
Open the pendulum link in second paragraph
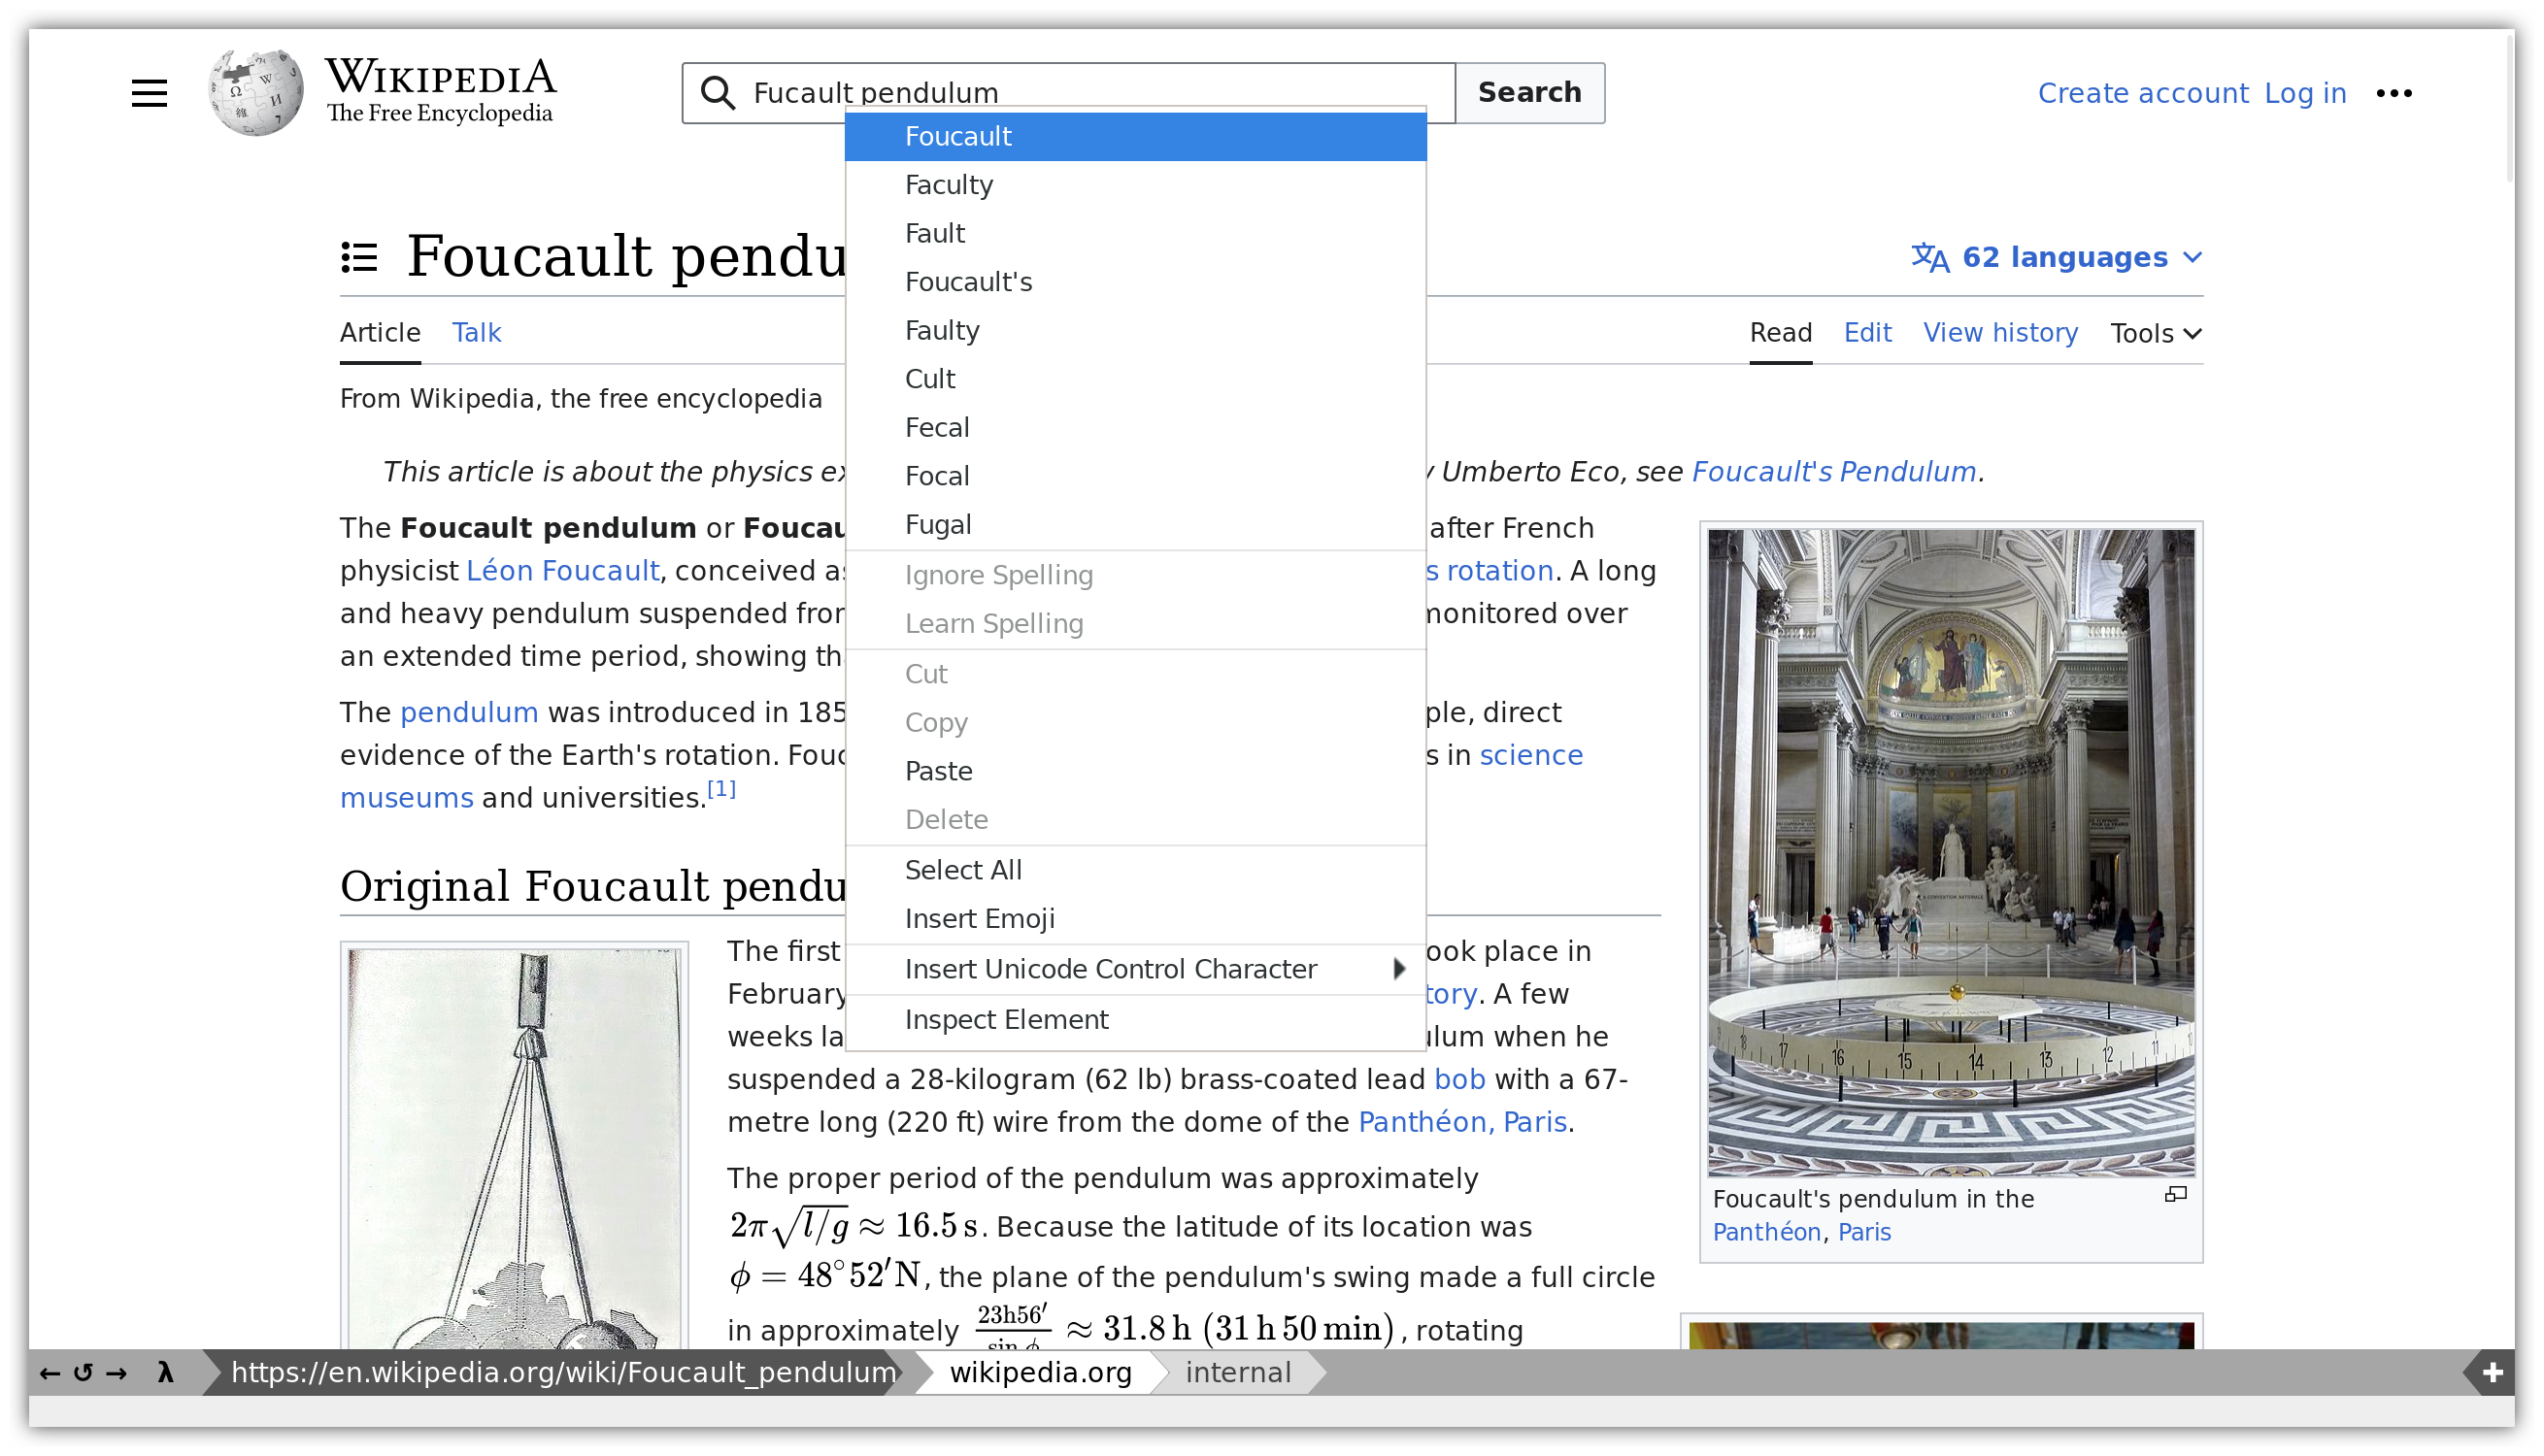(x=469, y=713)
